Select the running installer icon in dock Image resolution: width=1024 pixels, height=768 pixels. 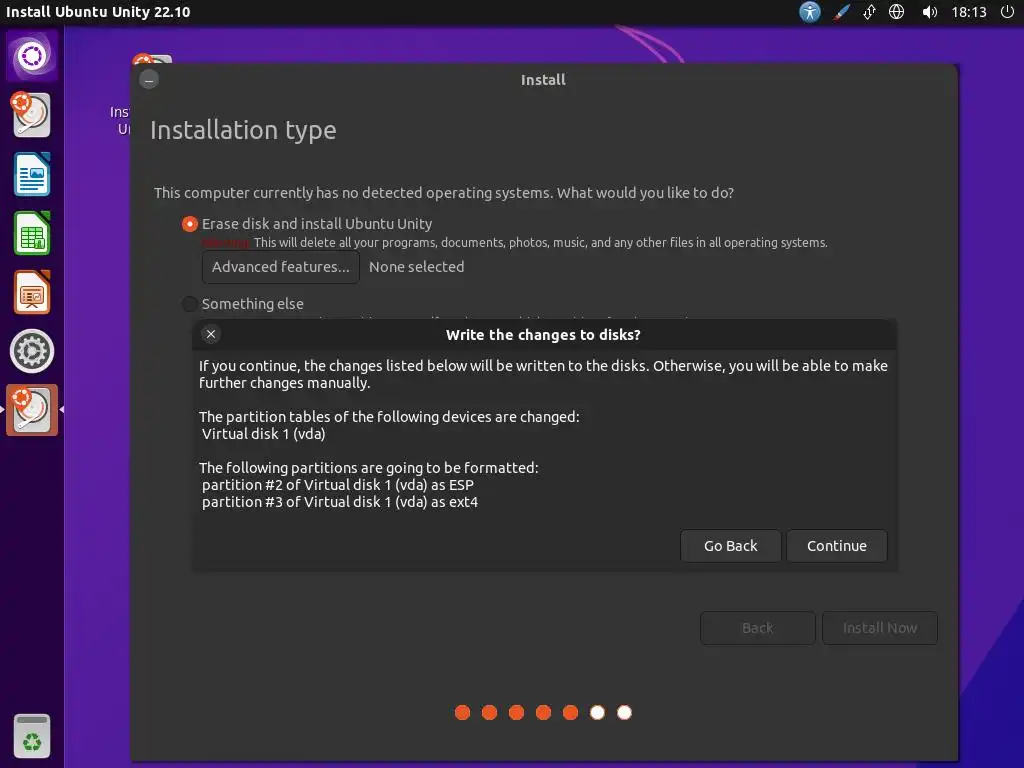pyautogui.click(x=32, y=410)
